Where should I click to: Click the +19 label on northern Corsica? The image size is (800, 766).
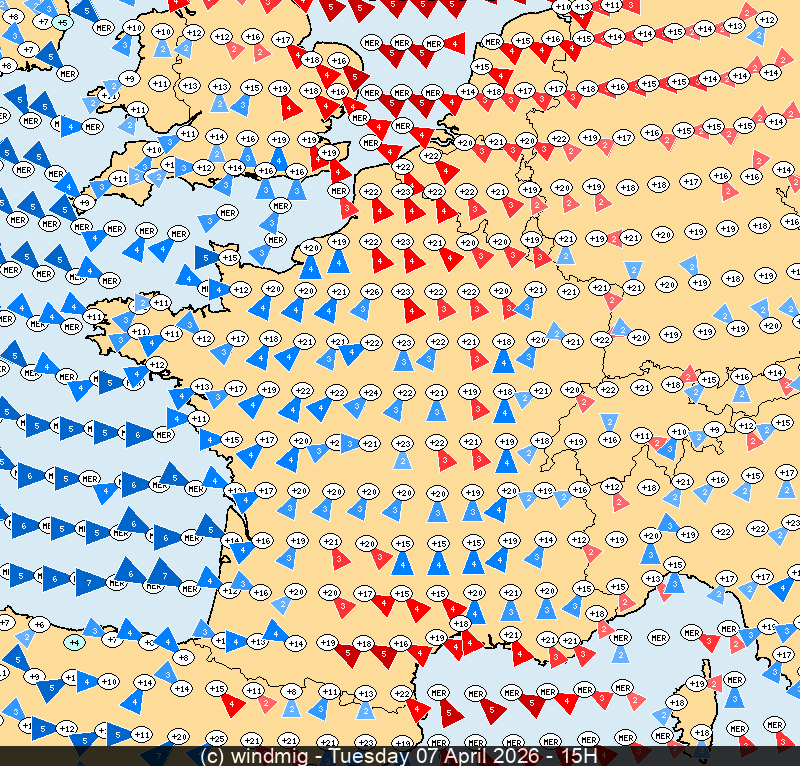pos(698,684)
